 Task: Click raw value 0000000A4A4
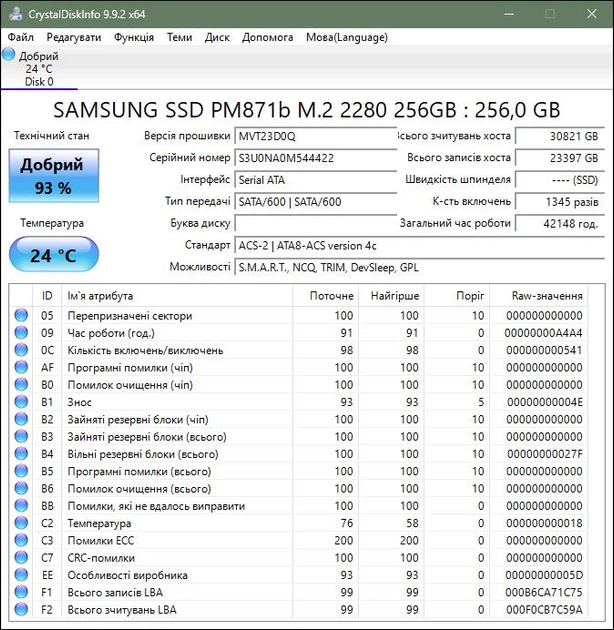click(x=543, y=333)
